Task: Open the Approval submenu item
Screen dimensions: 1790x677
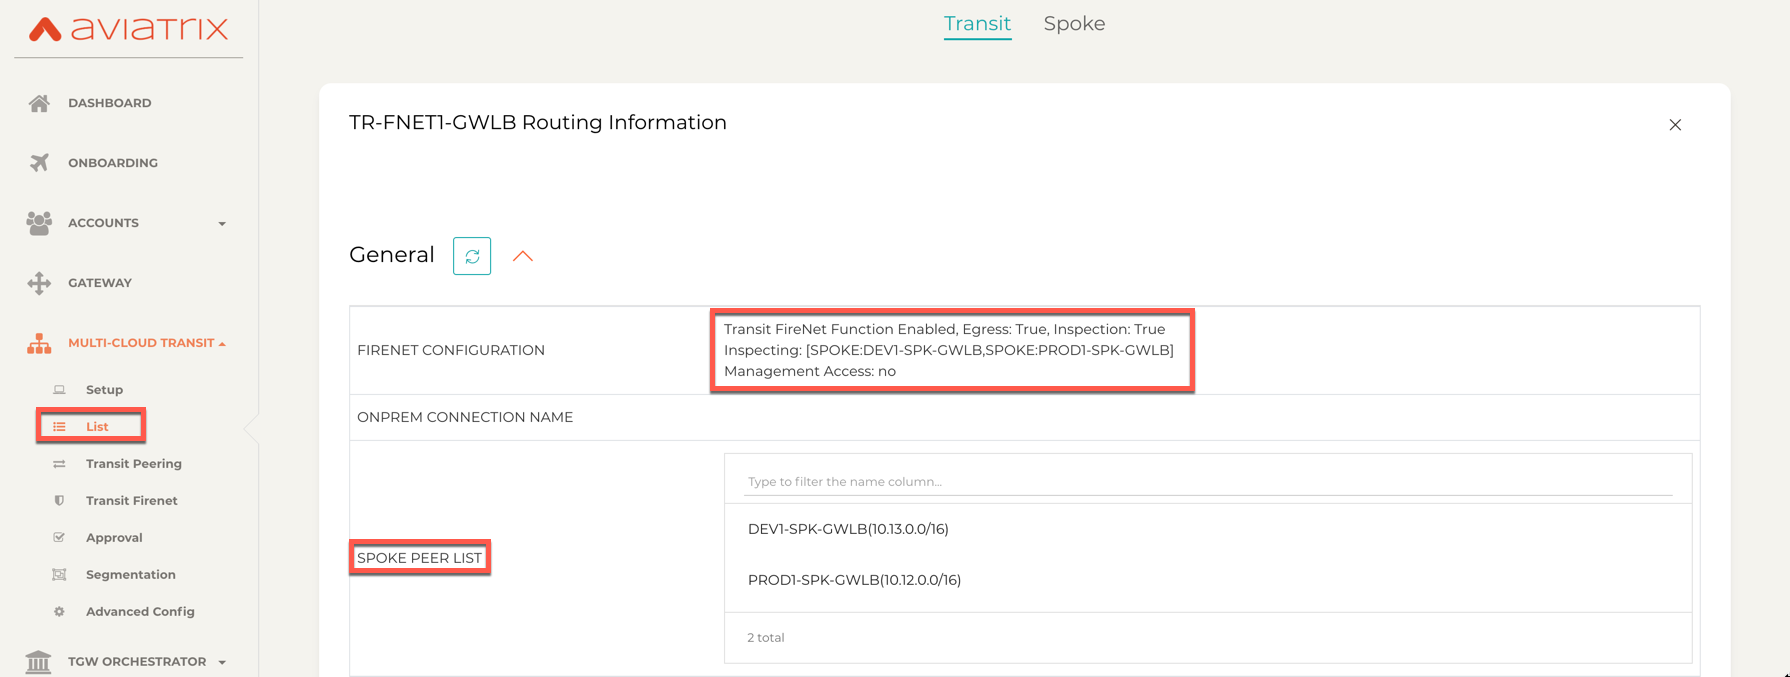Action: [x=114, y=538]
